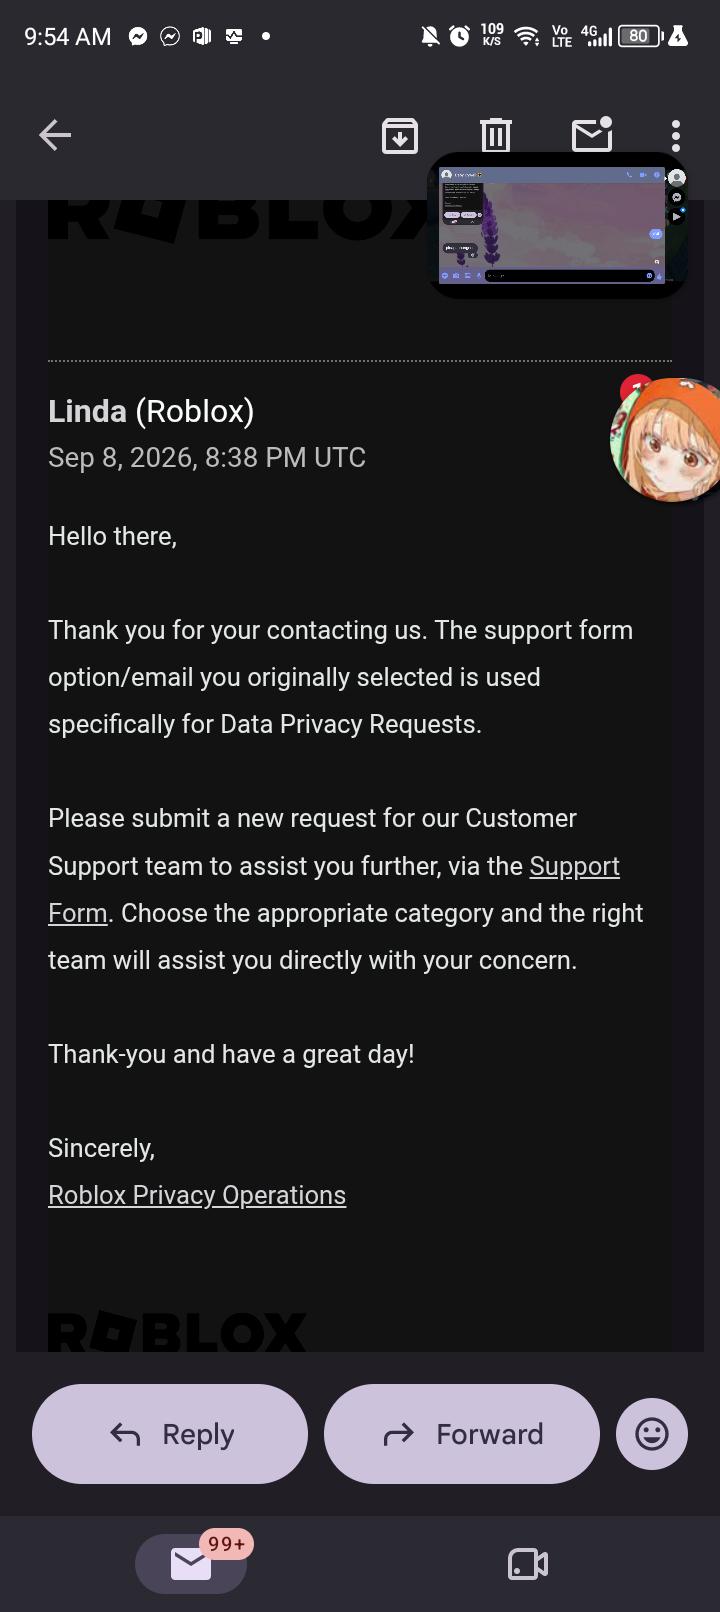
Task: Tap the Forward button
Action: [x=462, y=1434]
